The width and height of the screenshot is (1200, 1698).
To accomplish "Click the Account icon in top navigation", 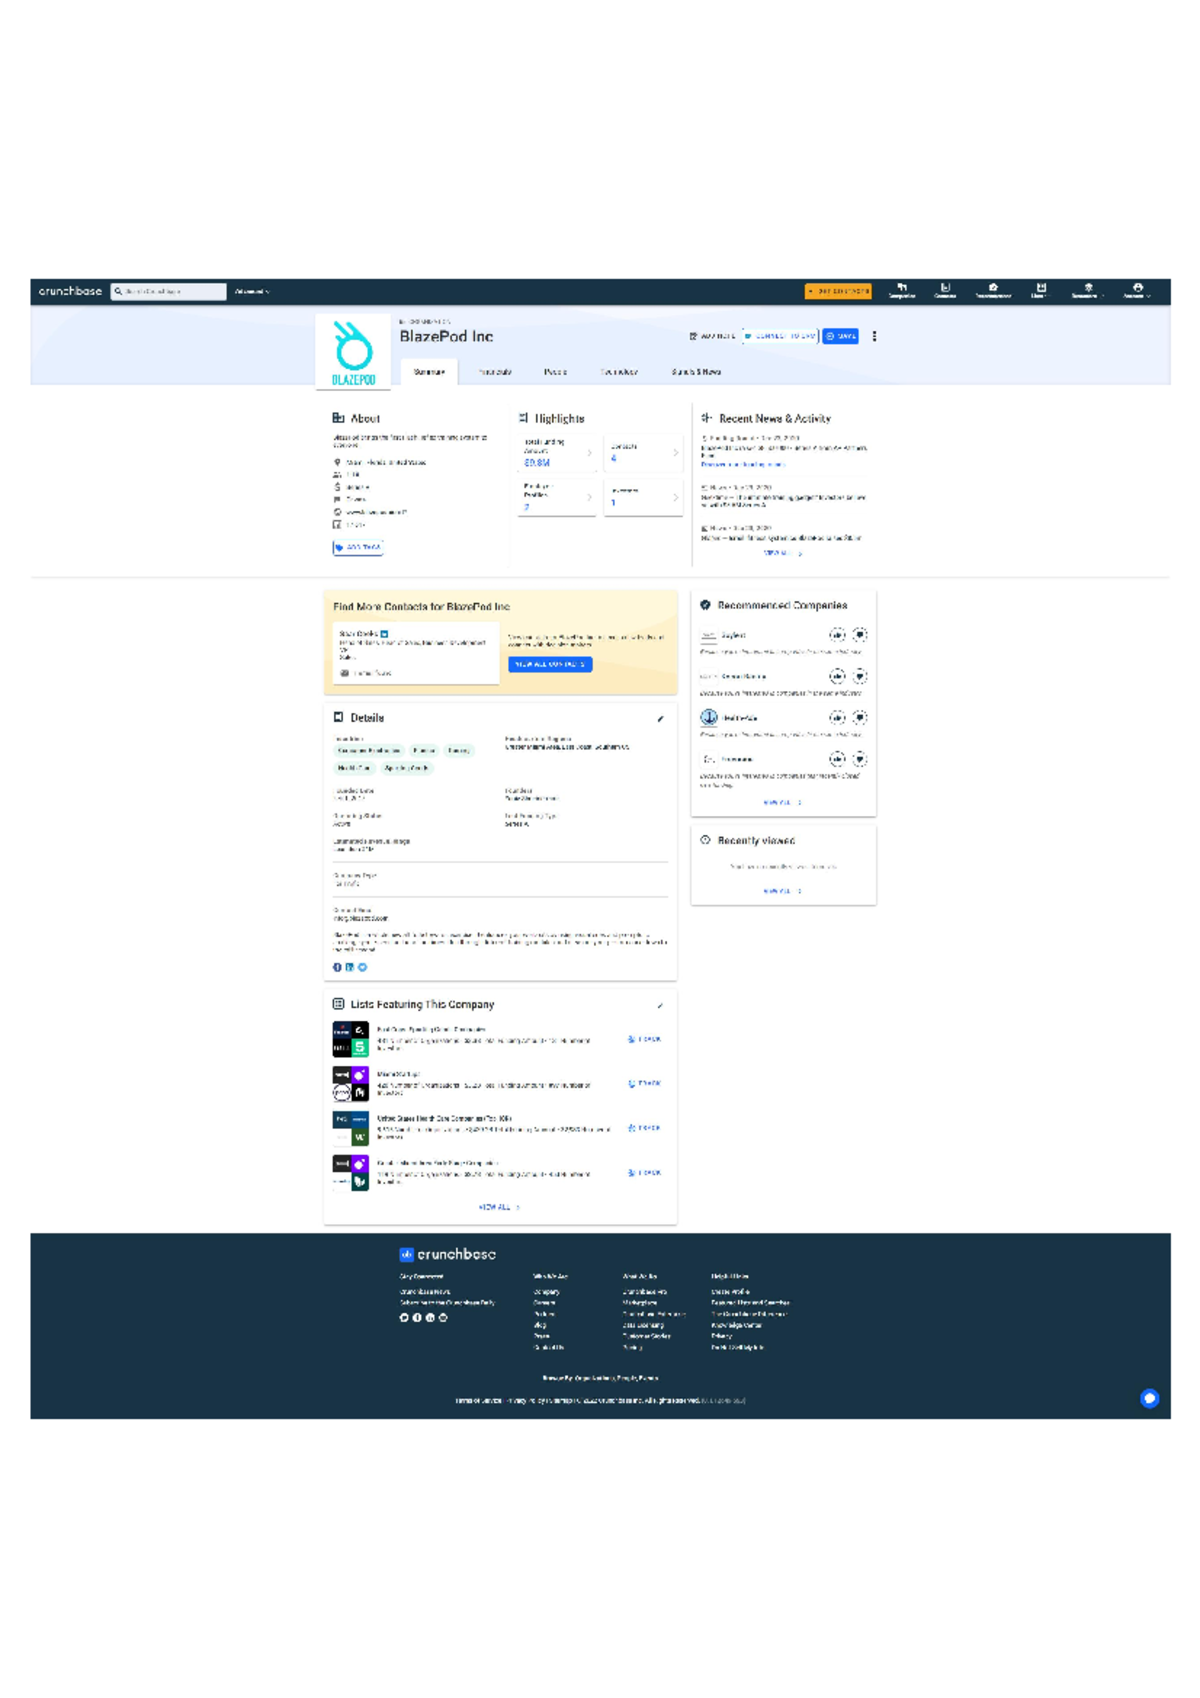I will tap(1137, 291).
